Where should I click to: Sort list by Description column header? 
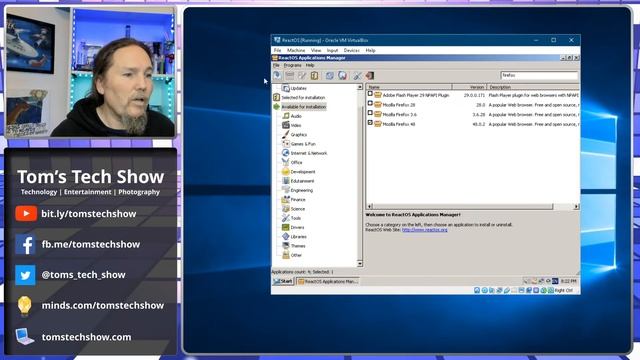click(533, 87)
